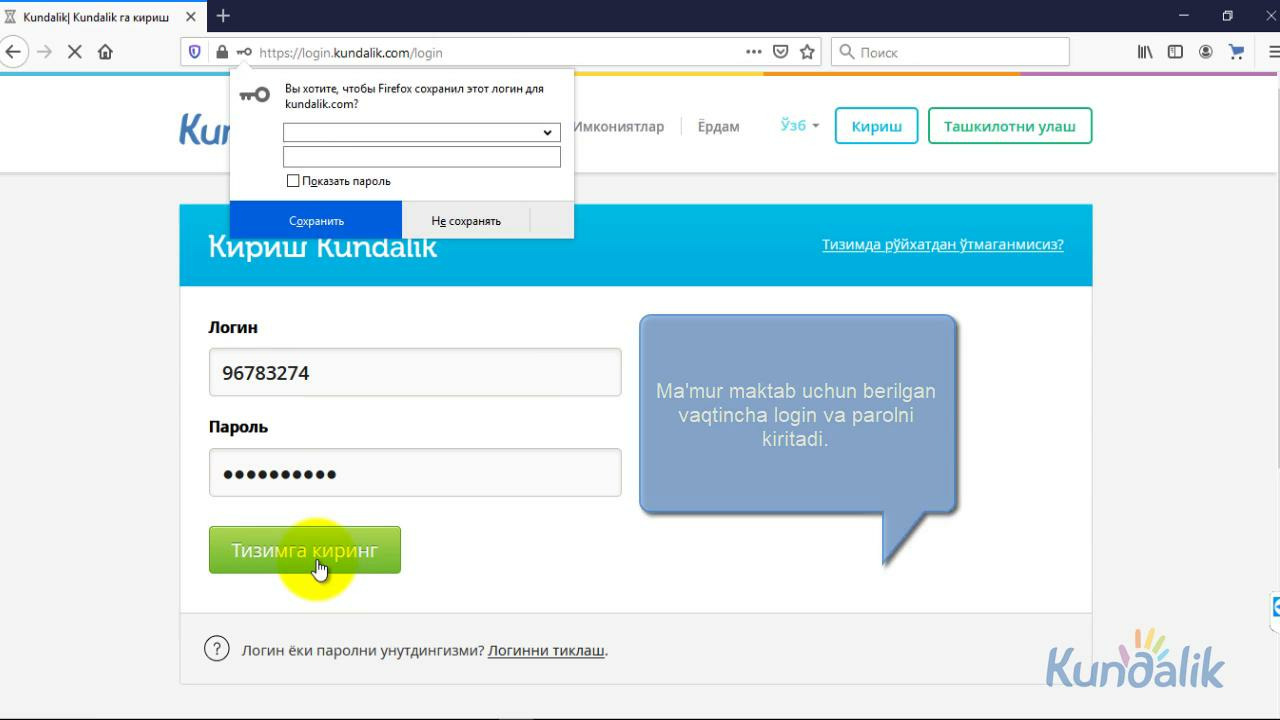Open page actions three-dot menu
This screenshot has height=720, width=1280.
click(x=754, y=52)
